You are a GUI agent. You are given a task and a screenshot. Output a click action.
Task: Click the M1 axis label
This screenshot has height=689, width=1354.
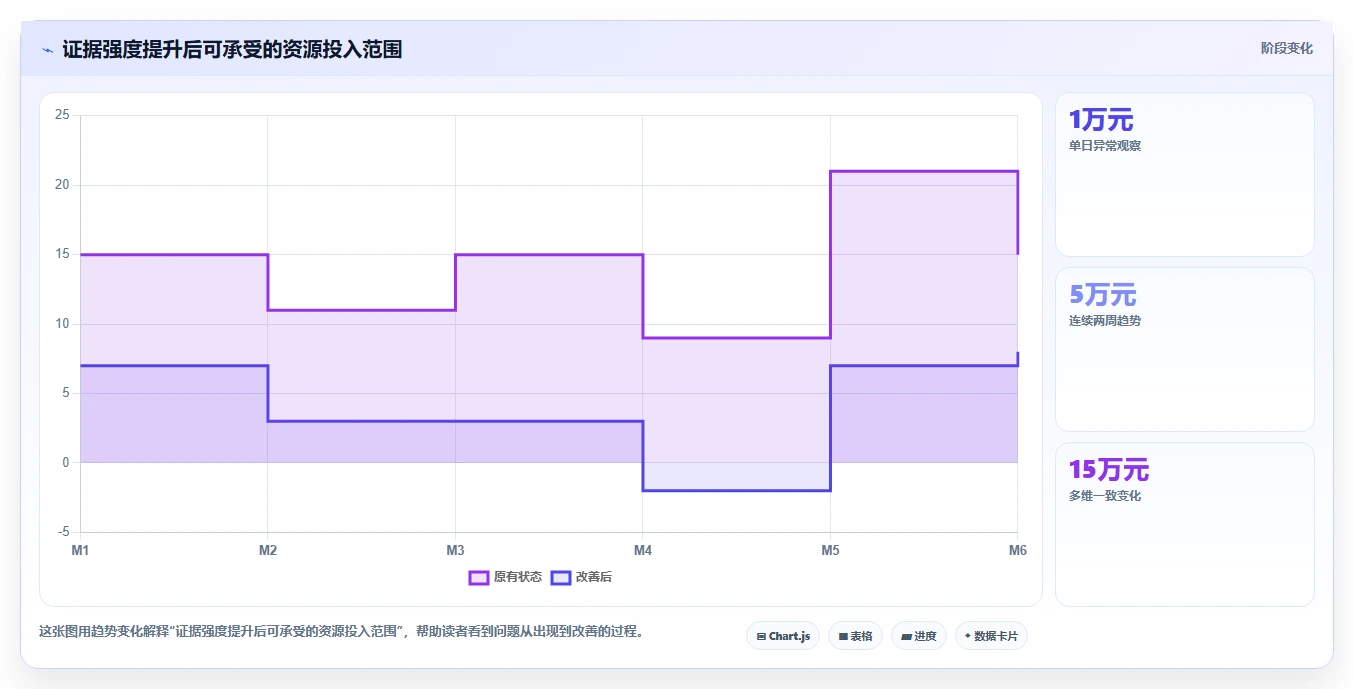pyautogui.click(x=80, y=550)
